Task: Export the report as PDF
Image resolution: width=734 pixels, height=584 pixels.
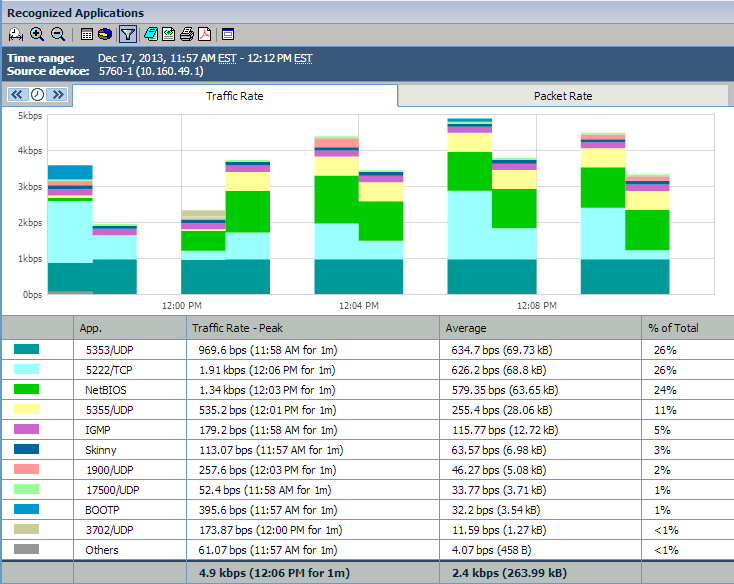Action: pyautogui.click(x=204, y=34)
